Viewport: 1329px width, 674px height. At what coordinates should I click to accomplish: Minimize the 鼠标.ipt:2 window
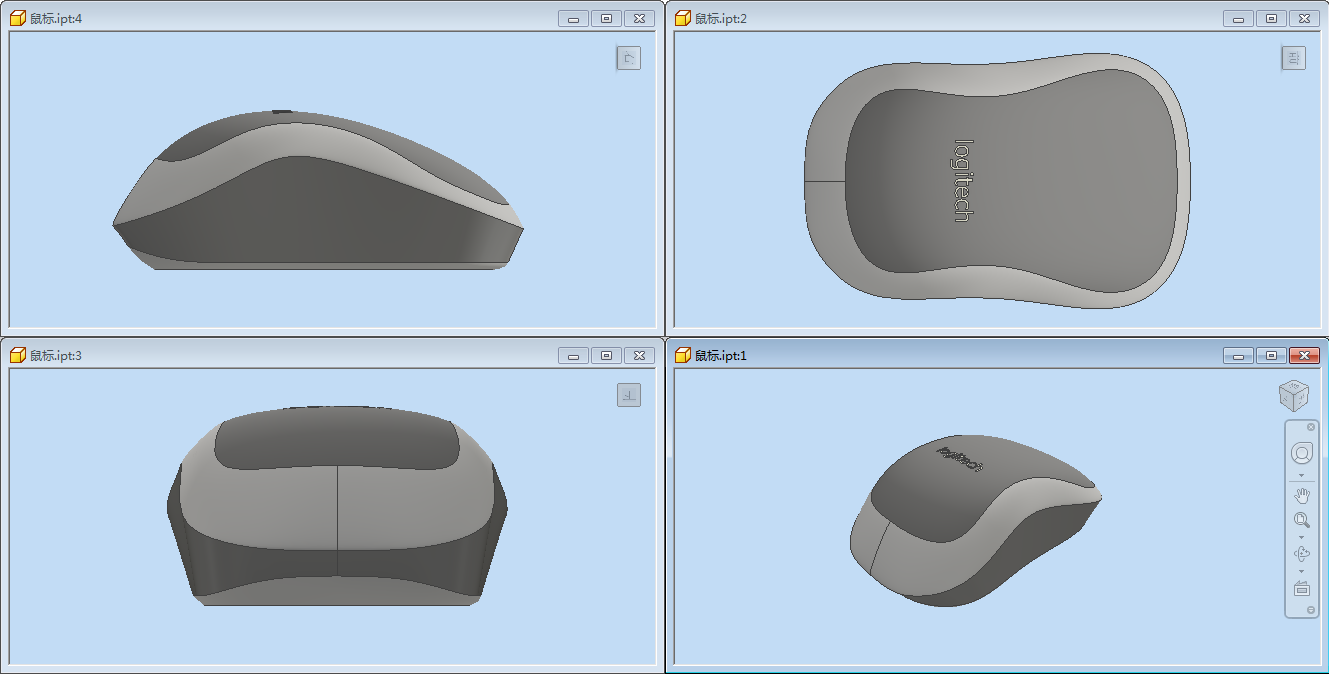point(1238,18)
